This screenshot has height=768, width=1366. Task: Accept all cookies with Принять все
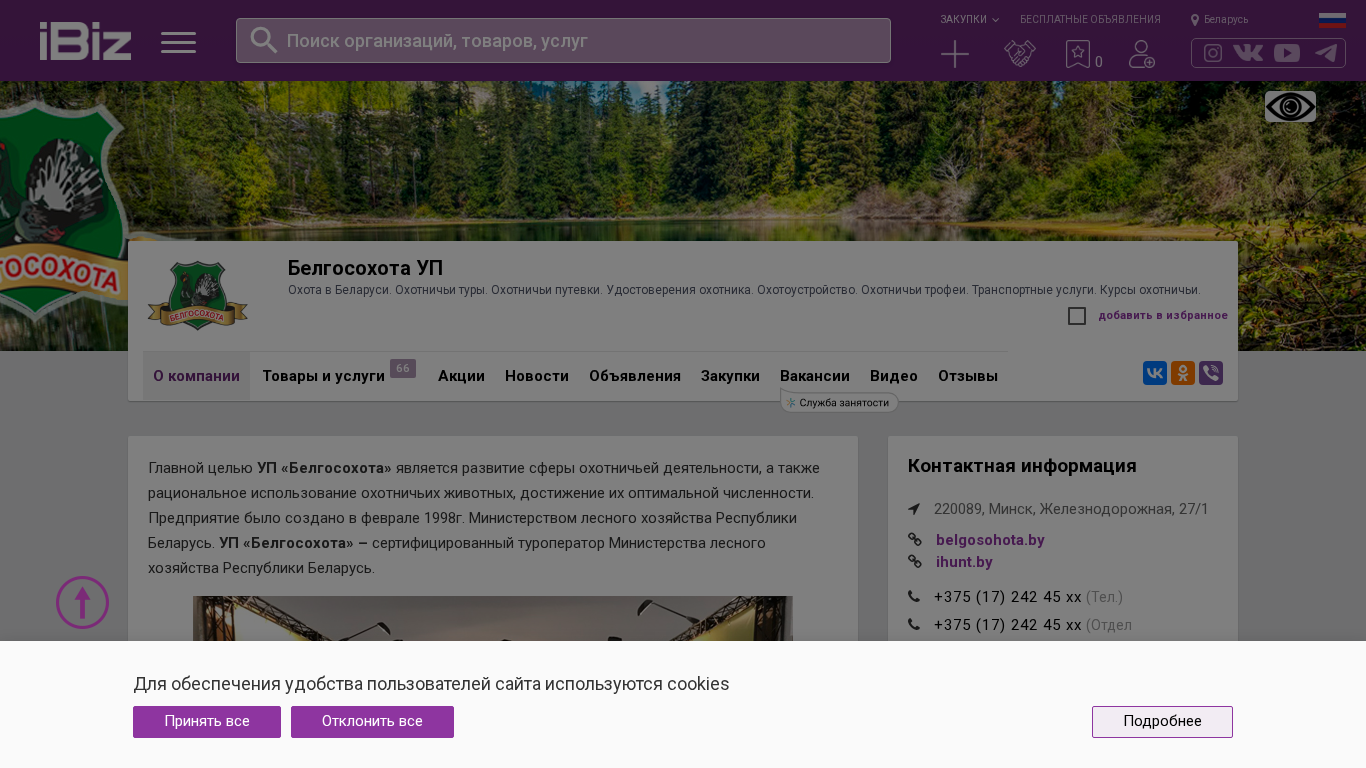click(x=207, y=722)
